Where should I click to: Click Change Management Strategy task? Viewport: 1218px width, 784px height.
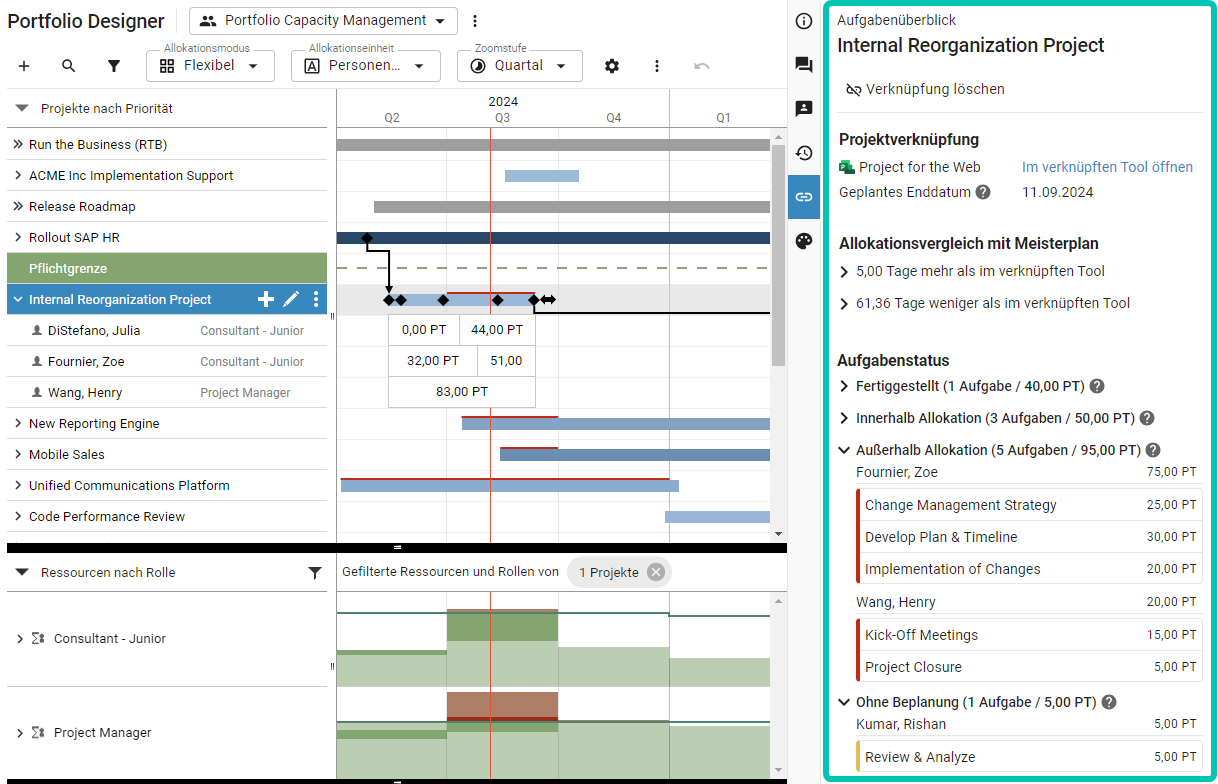[1029, 505]
